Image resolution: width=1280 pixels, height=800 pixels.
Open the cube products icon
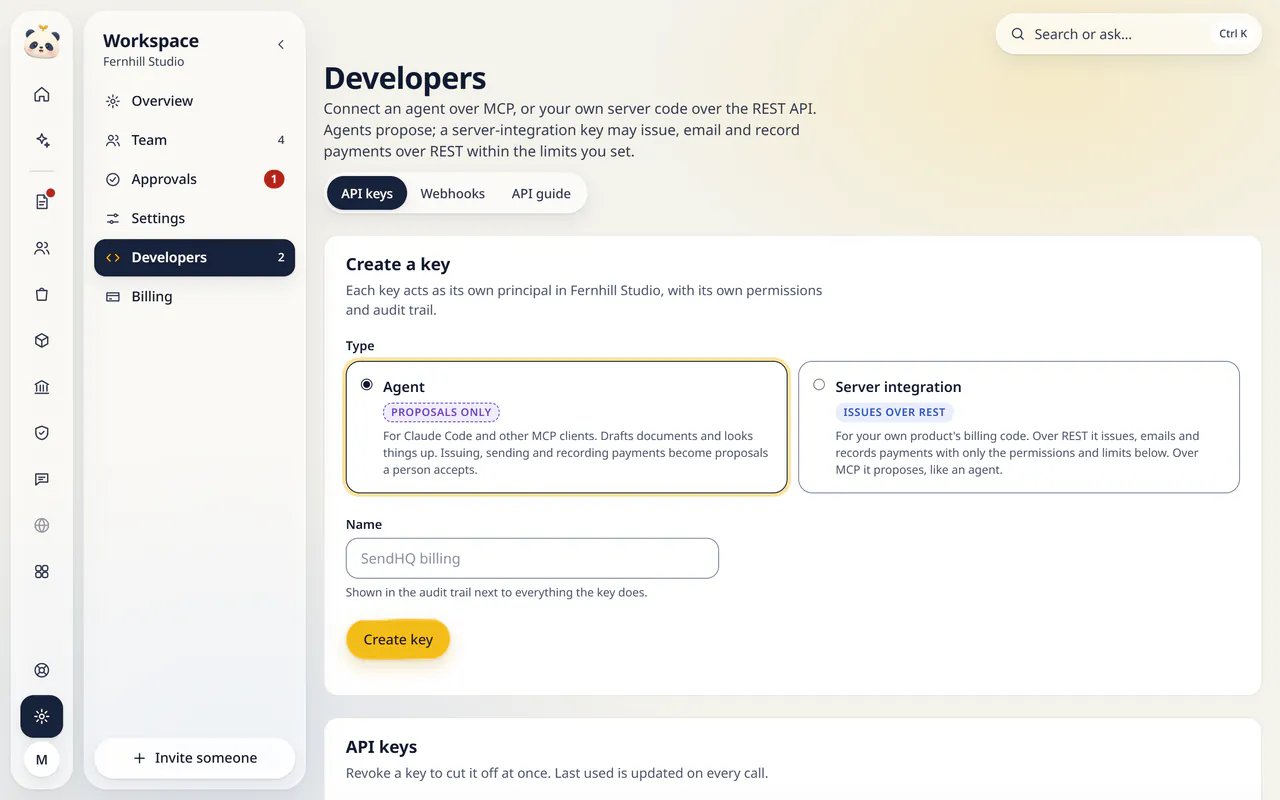(42, 341)
